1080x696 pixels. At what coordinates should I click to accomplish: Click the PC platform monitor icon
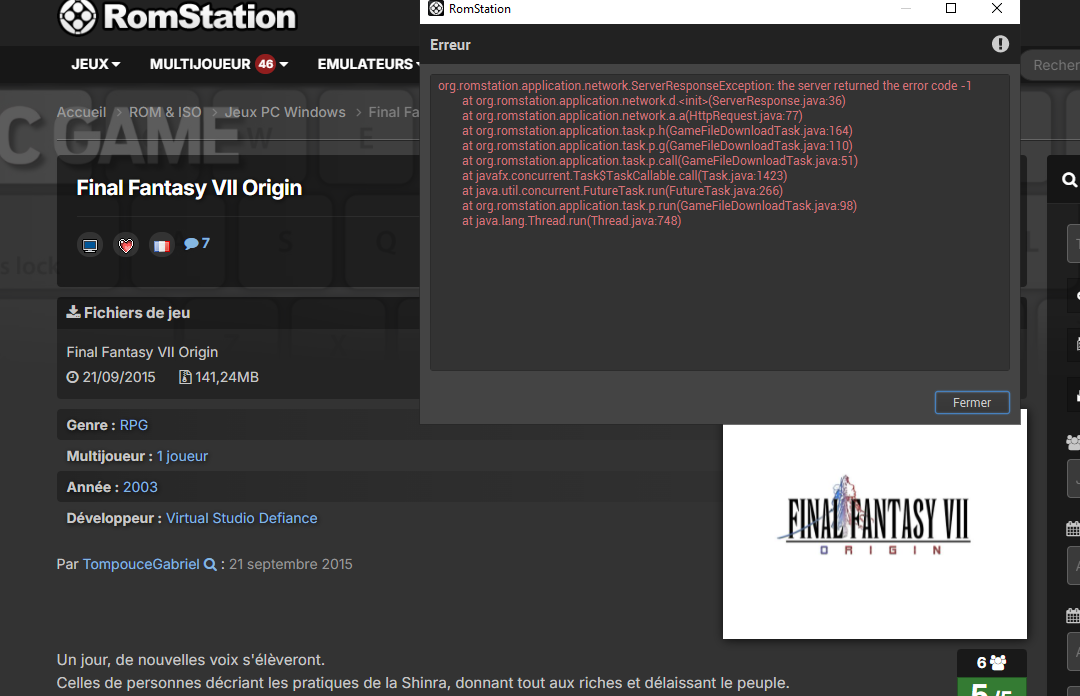click(90, 245)
